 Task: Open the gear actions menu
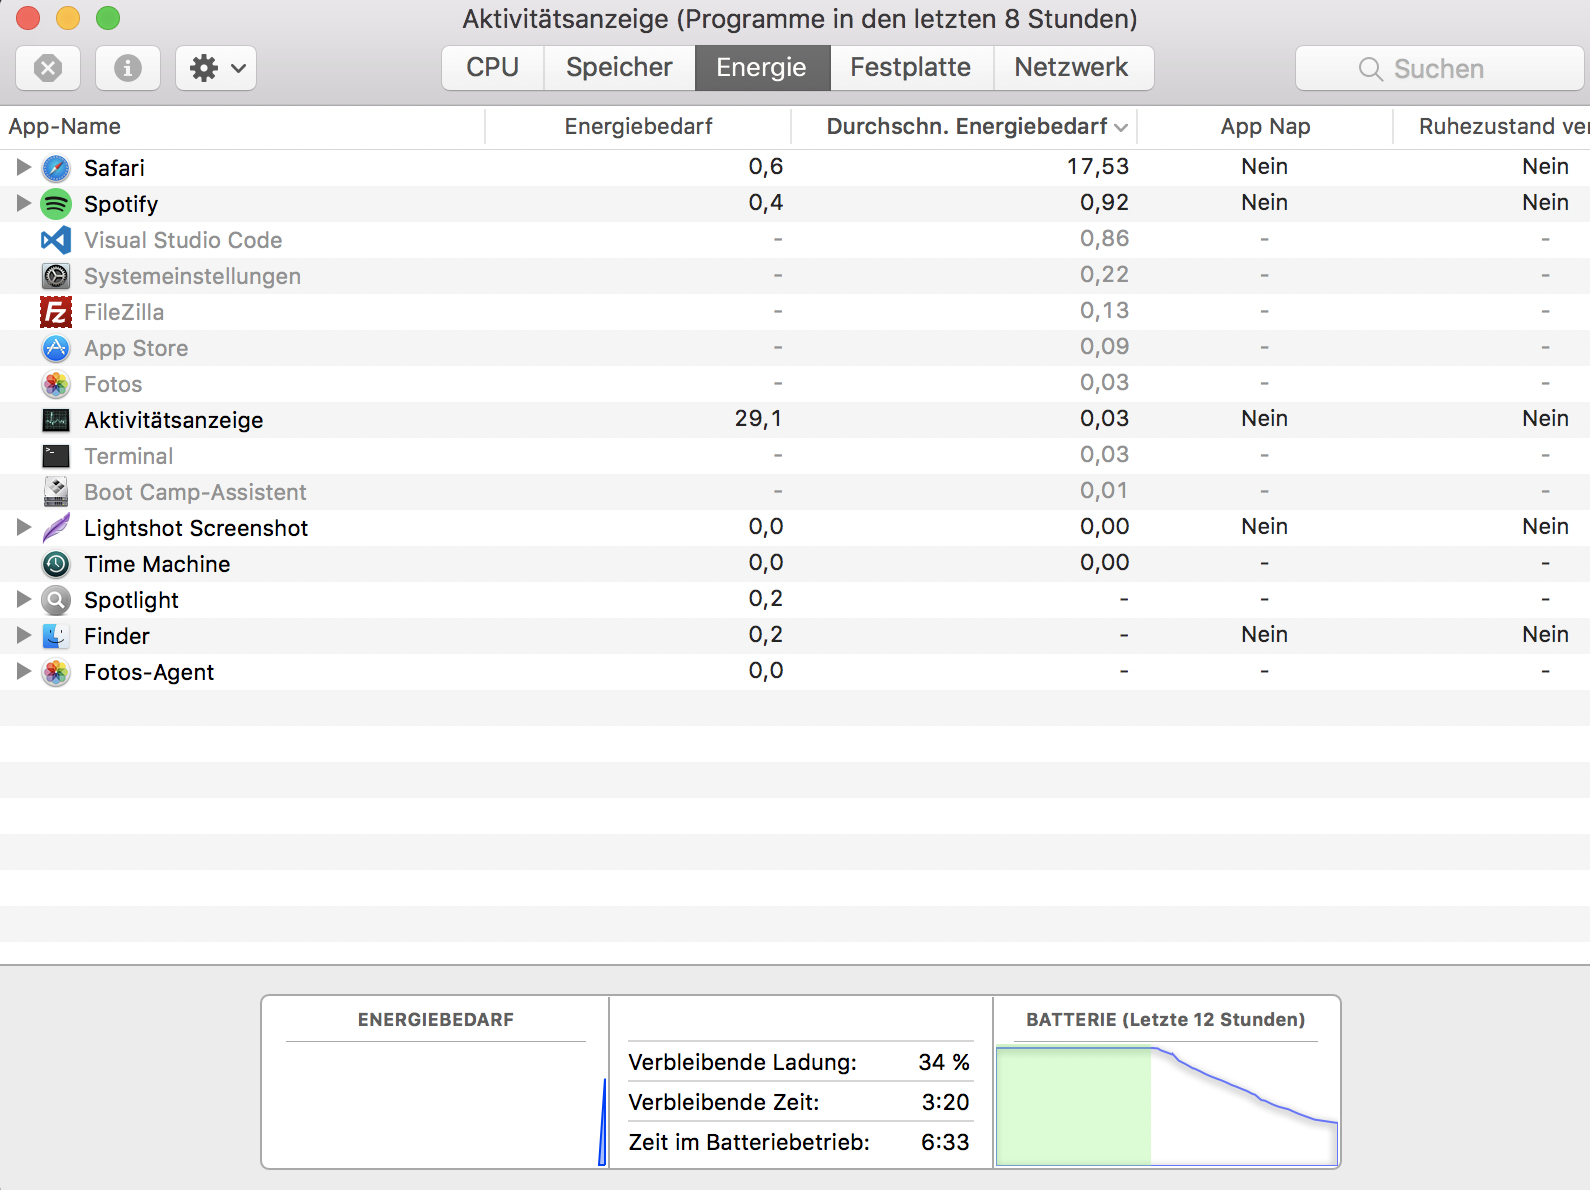[x=216, y=68]
